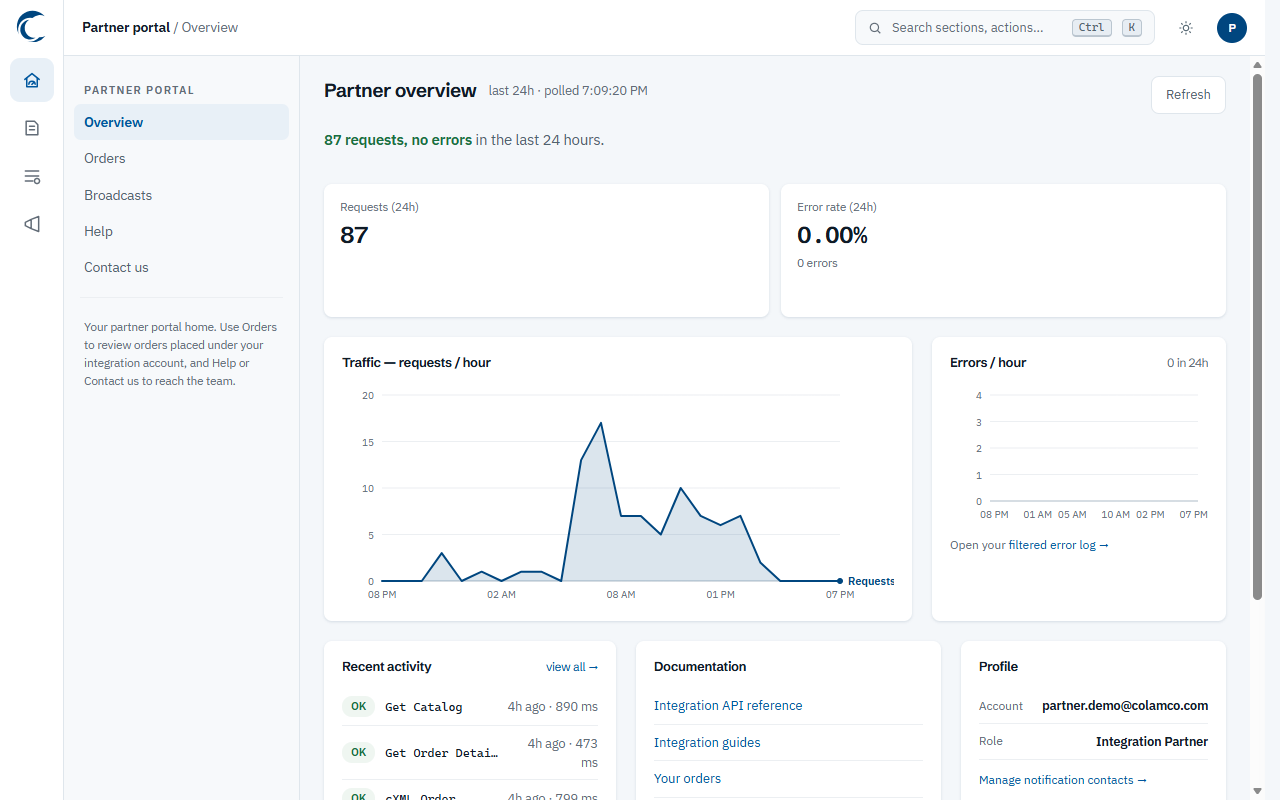The width and height of the screenshot is (1280, 800).
Task: Open Your orders documentation link
Action: click(687, 779)
